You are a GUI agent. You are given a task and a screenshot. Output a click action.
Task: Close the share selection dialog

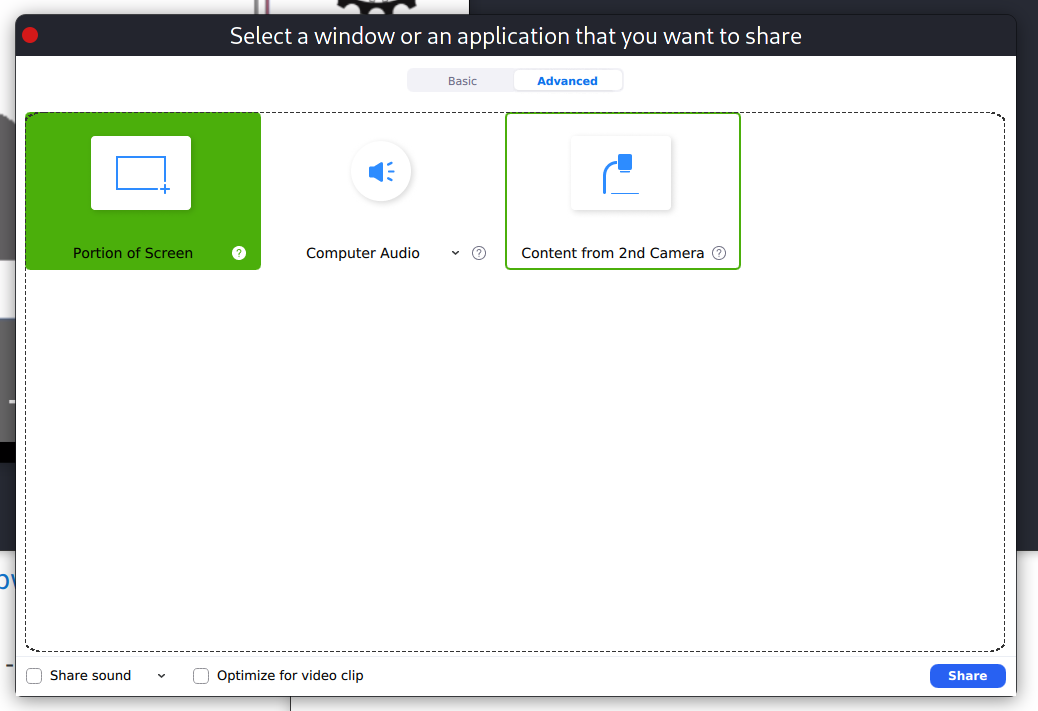[30, 35]
